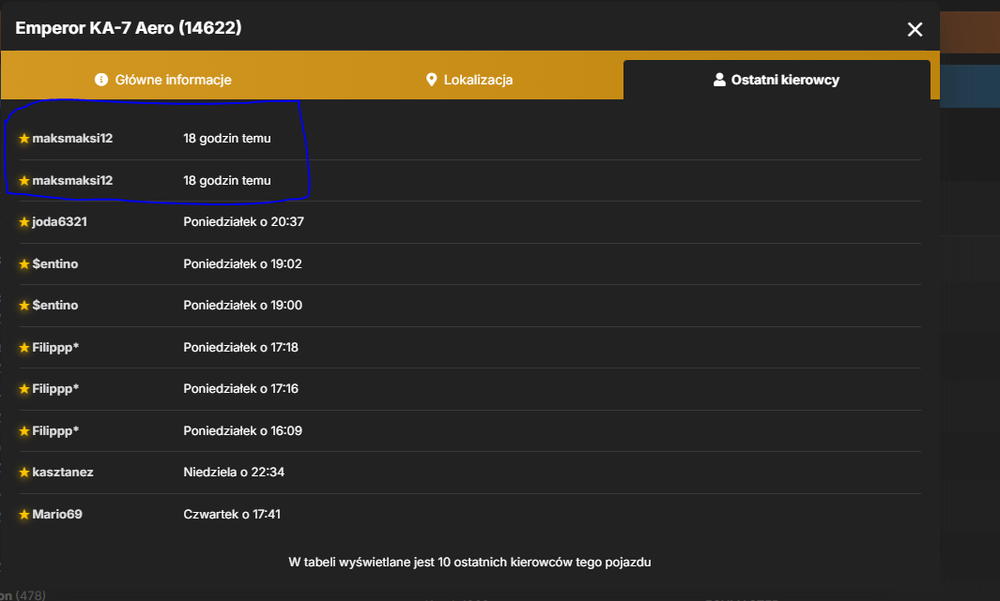Click the location pin icon in Lokalizacja tab
The image size is (1000, 601).
[x=432, y=80]
